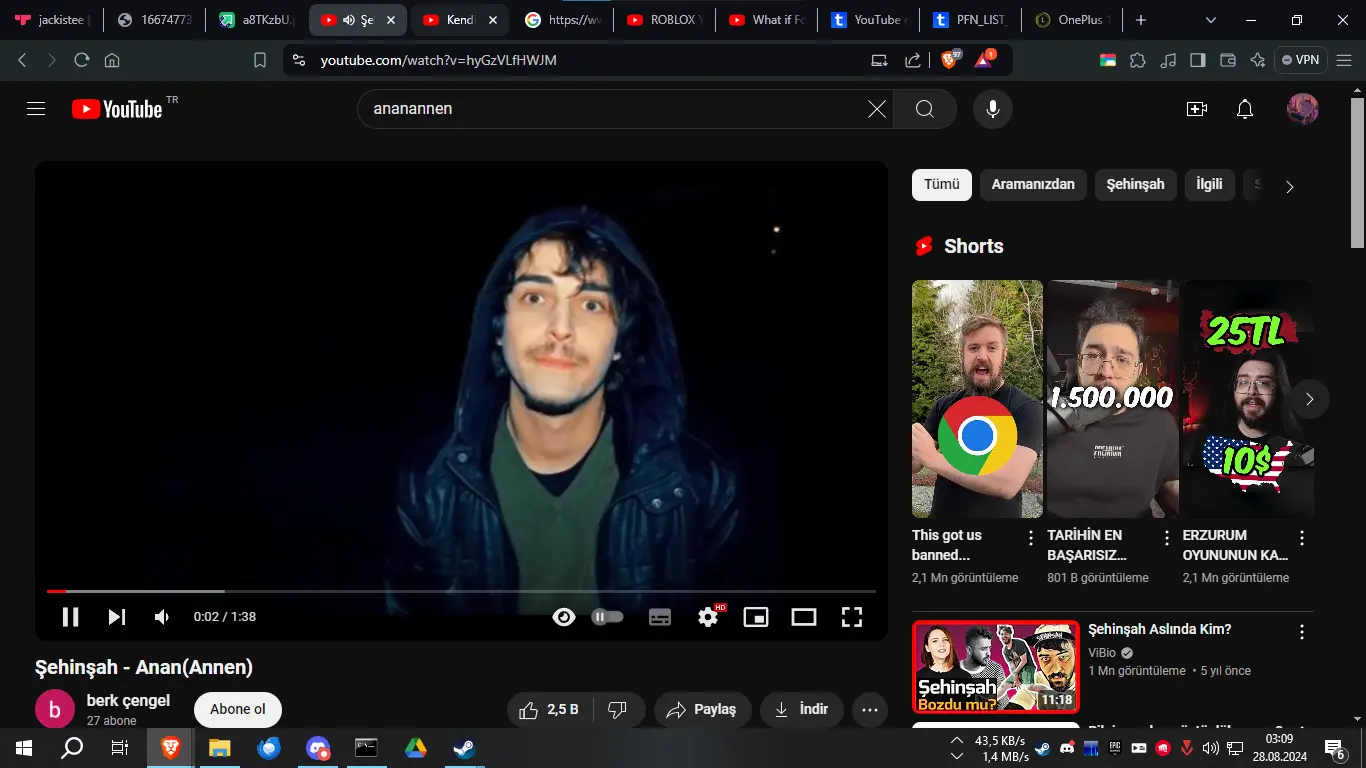
Task: Click the browser address bar URL
Action: [x=438, y=60]
